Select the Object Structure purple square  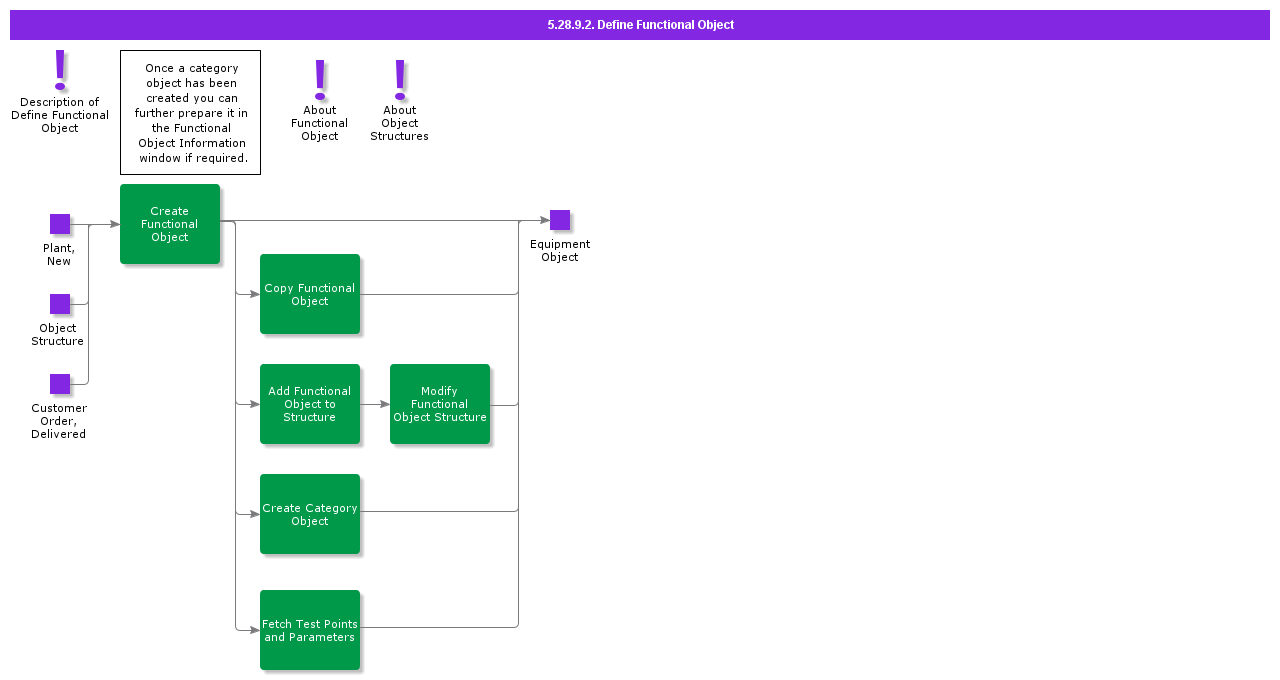point(60,304)
